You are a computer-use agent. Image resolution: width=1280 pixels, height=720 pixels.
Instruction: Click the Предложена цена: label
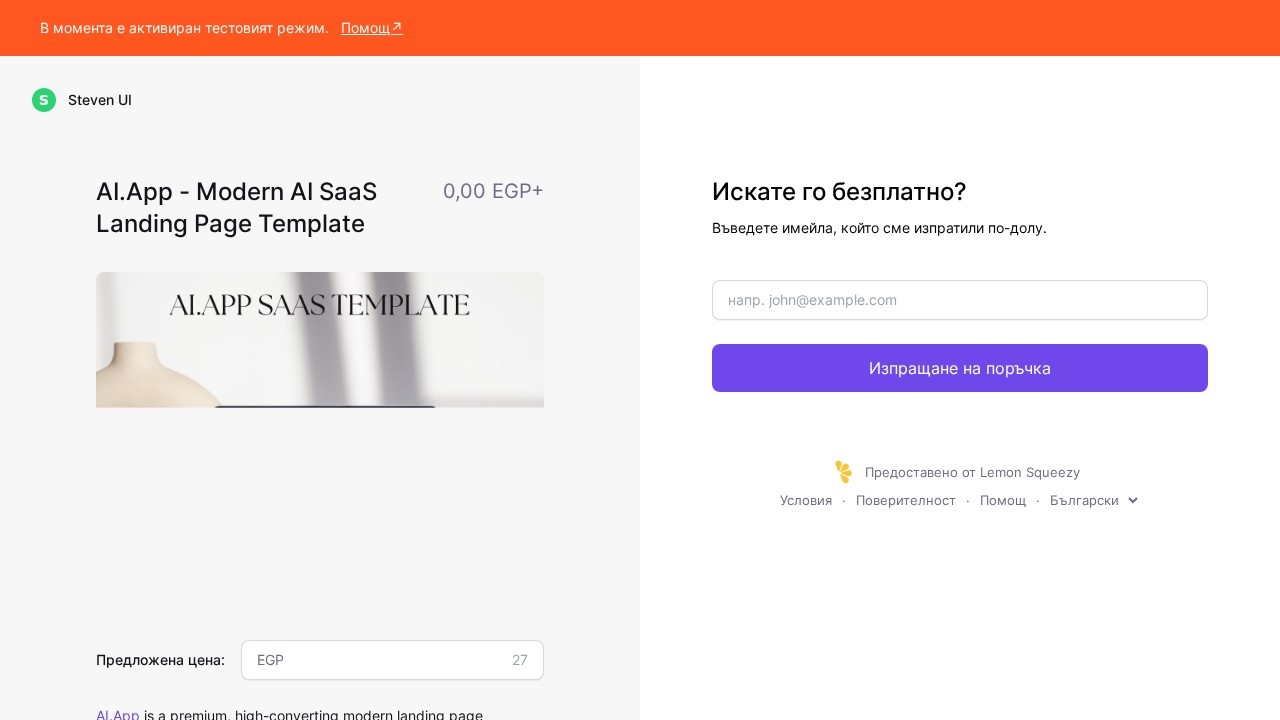160,660
